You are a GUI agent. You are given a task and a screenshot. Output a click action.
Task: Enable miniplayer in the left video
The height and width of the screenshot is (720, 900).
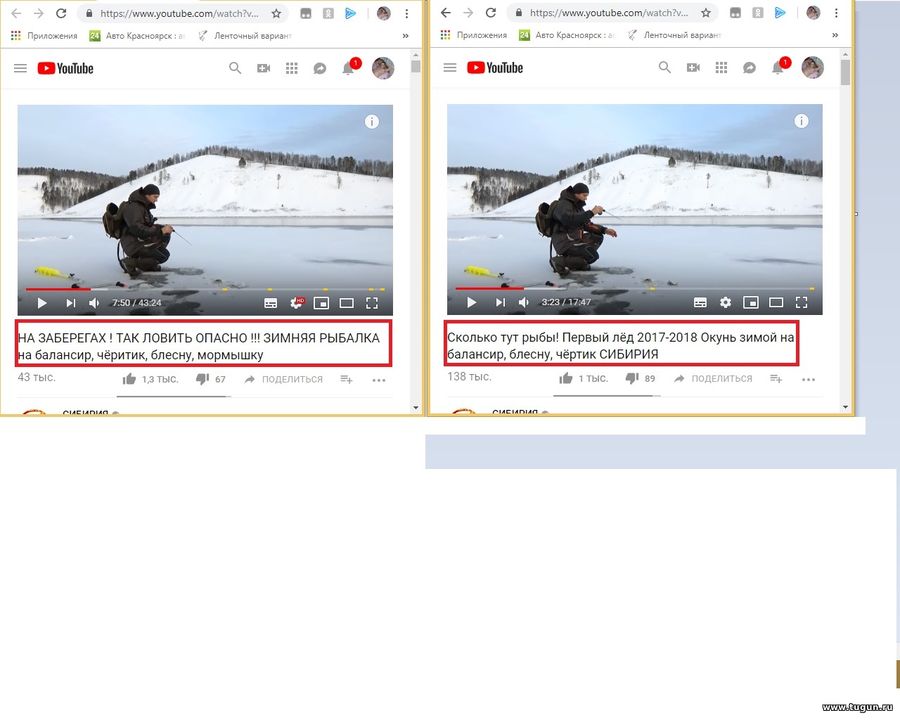coord(321,303)
